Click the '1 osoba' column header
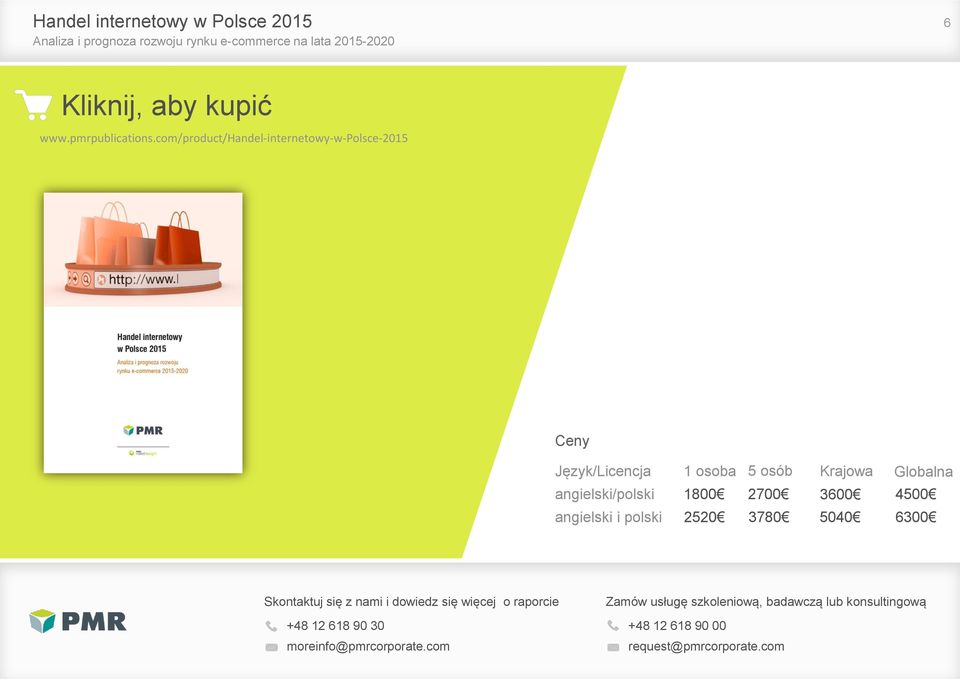960x679 pixels. (710, 471)
